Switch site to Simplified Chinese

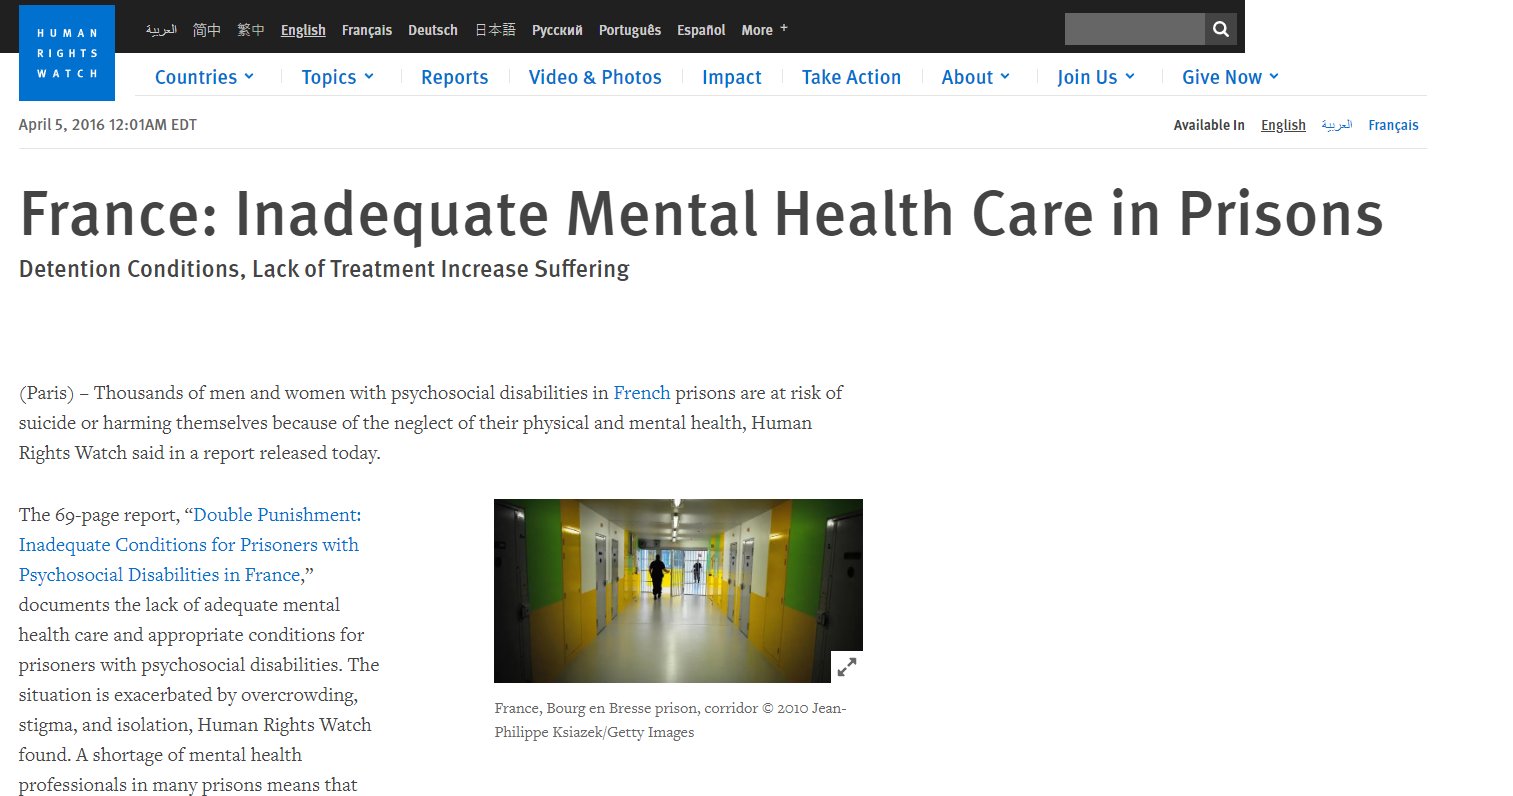(x=207, y=30)
